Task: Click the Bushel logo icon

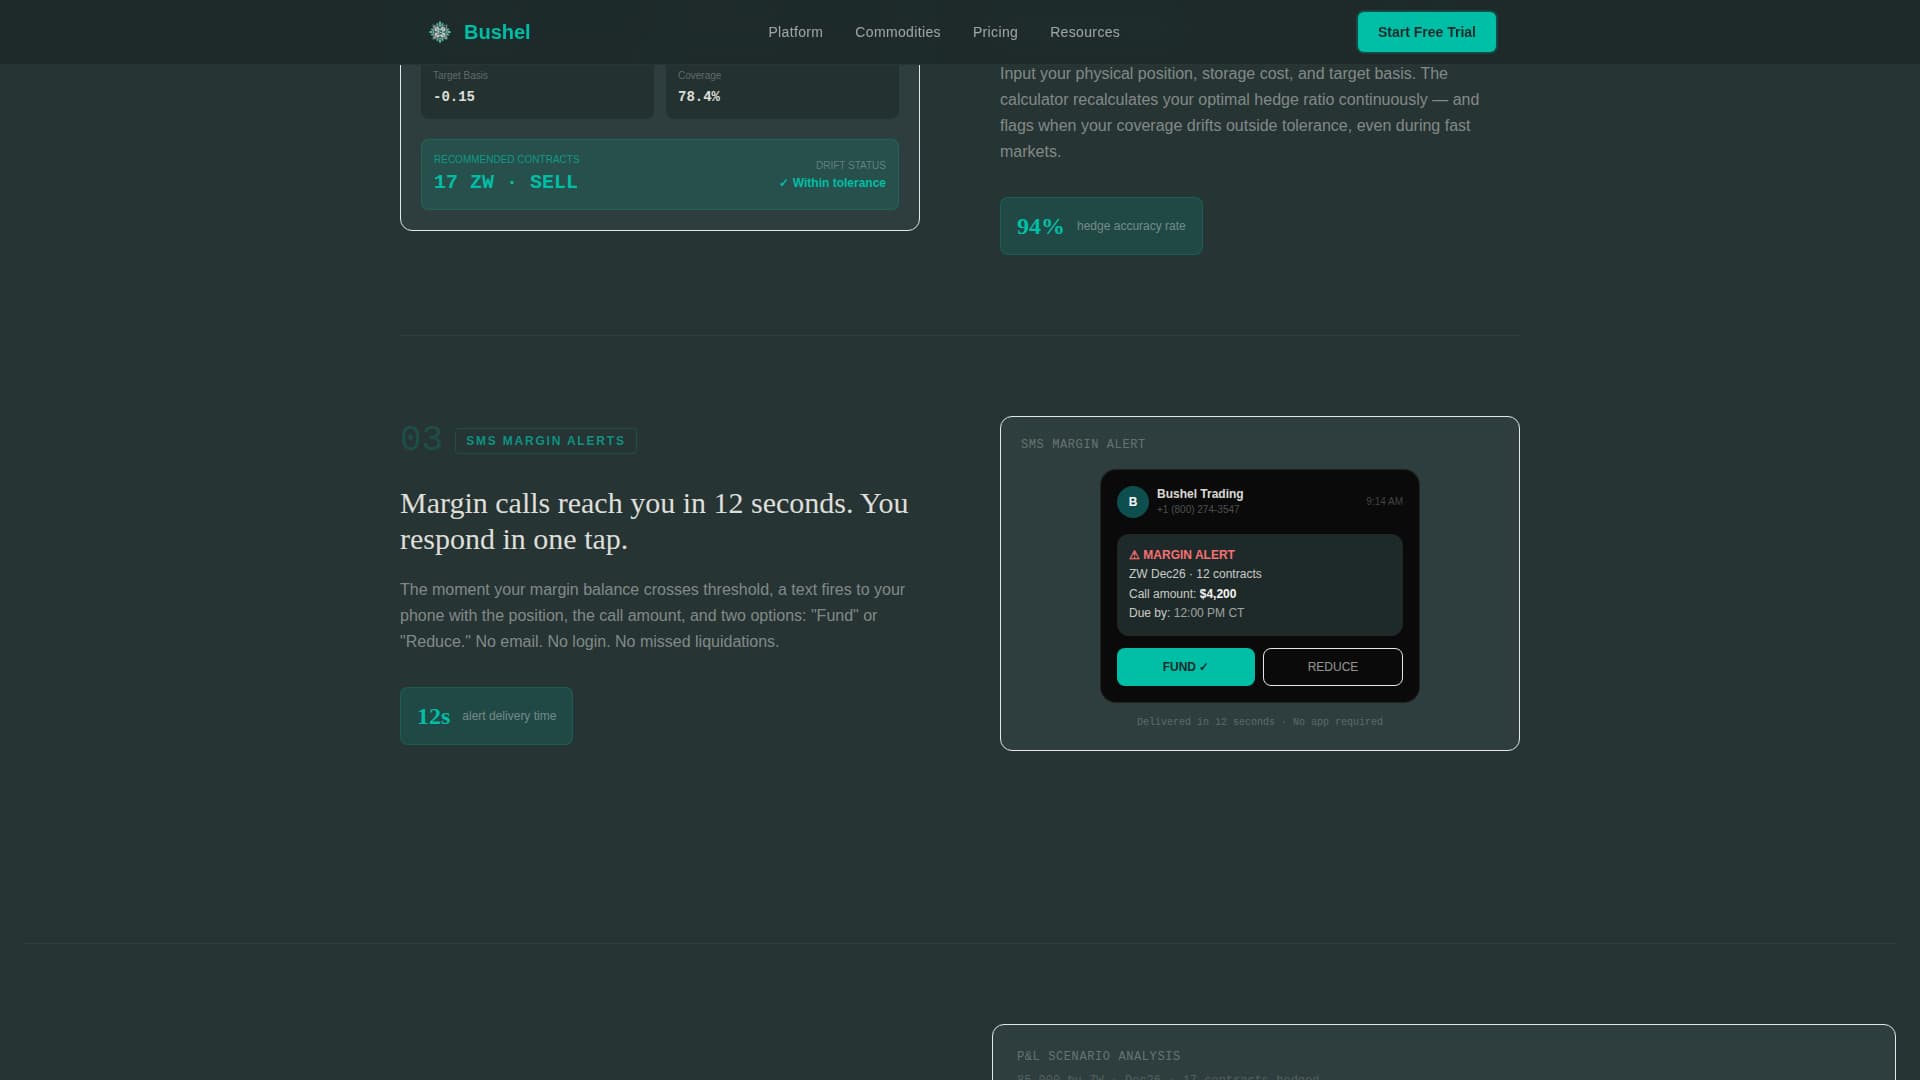Action: point(440,32)
